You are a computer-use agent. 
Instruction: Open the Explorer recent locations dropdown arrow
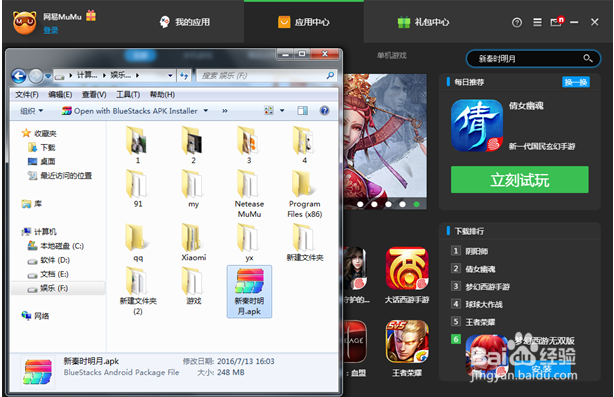pyautogui.click(x=48, y=76)
